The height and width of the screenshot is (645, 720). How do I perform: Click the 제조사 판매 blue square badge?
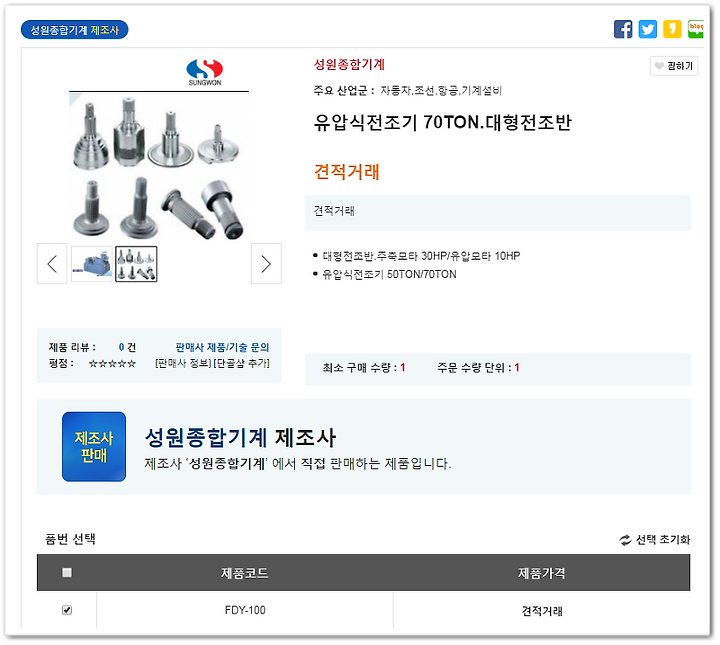pyautogui.click(x=94, y=446)
